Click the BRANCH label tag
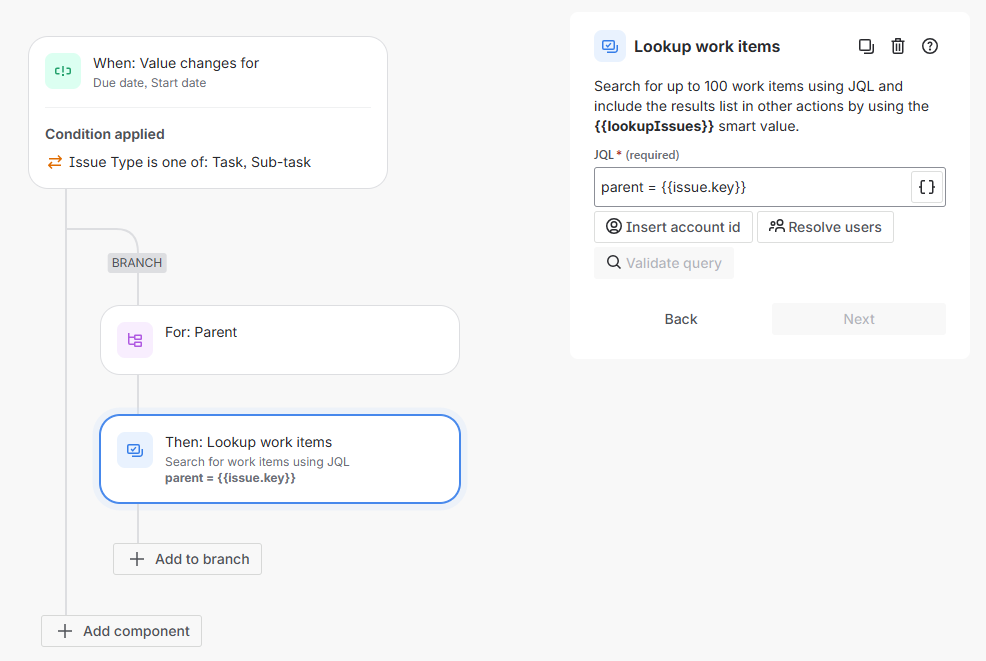The width and height of the screenshot is (986, 661). point(137,263)
